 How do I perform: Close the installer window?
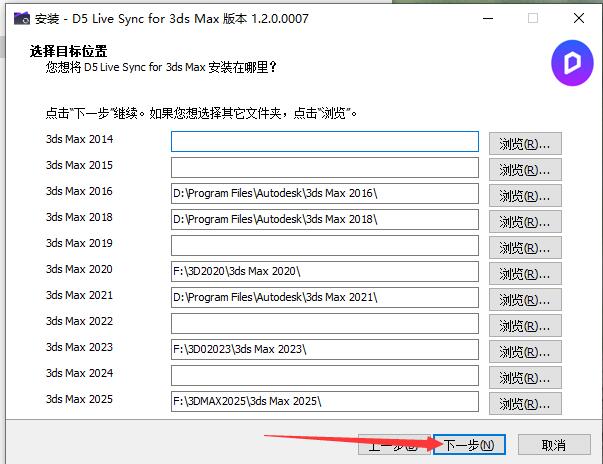579,18
